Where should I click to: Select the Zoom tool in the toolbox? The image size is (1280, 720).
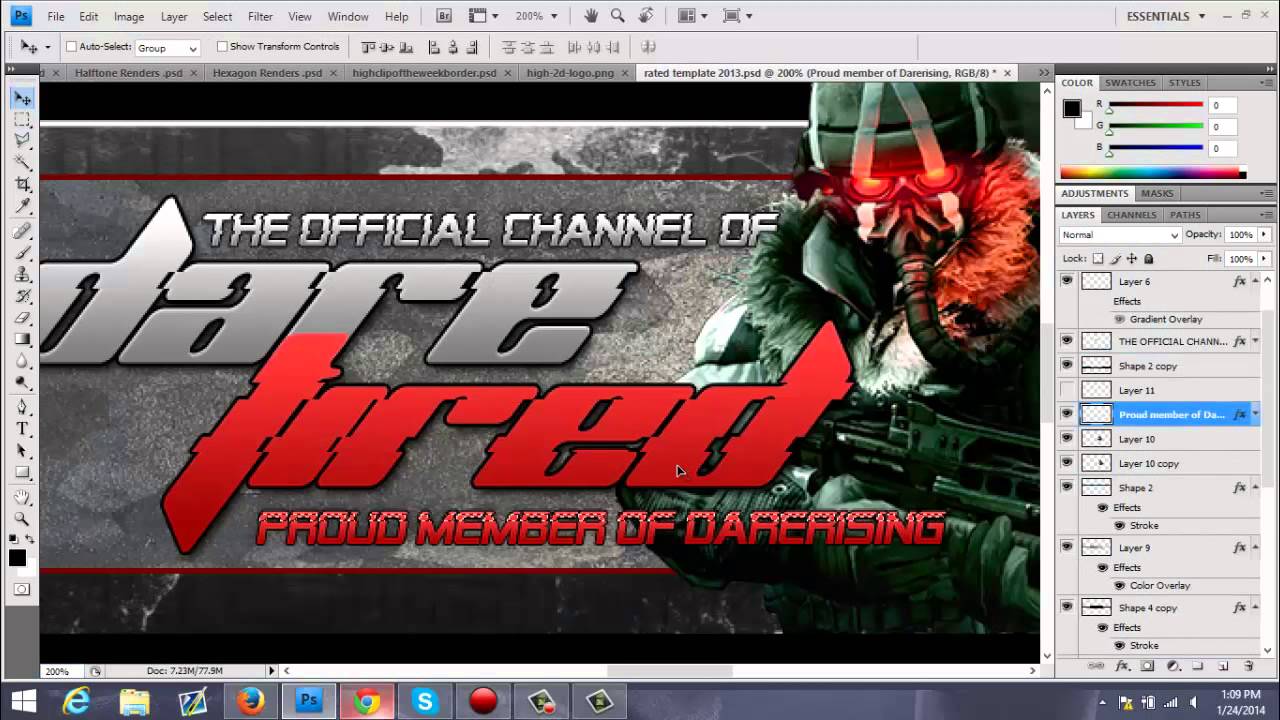click(22, 519)
